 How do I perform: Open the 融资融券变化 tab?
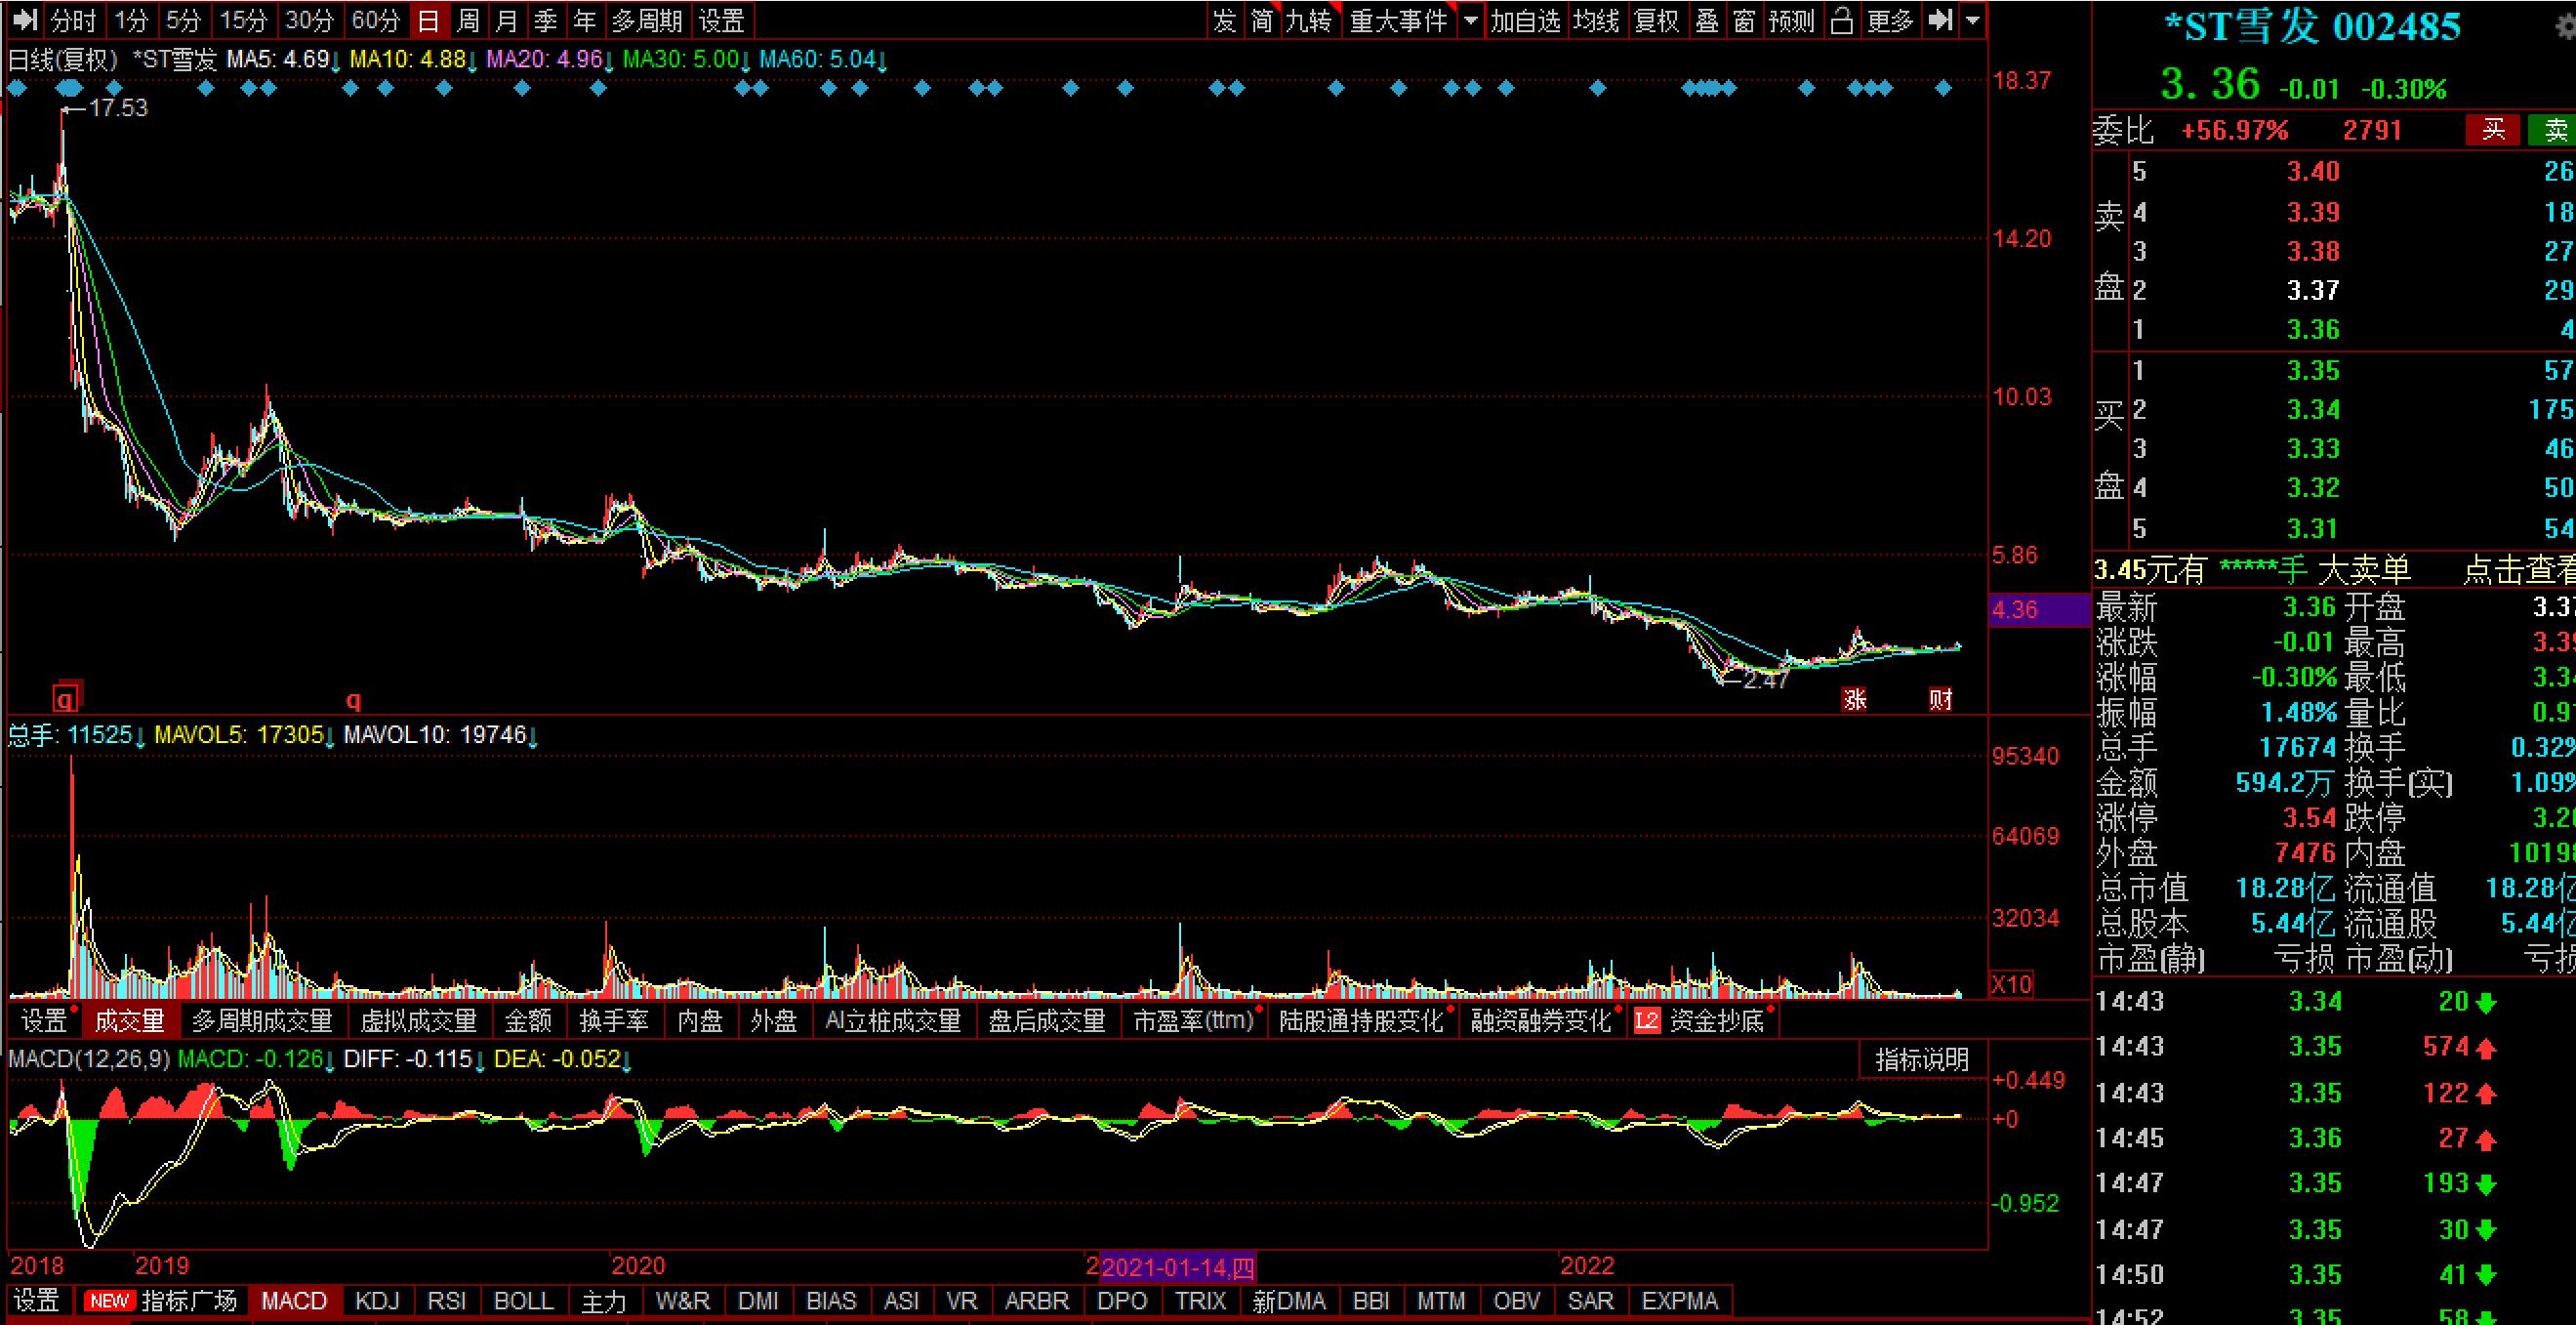point(1540,1021)
